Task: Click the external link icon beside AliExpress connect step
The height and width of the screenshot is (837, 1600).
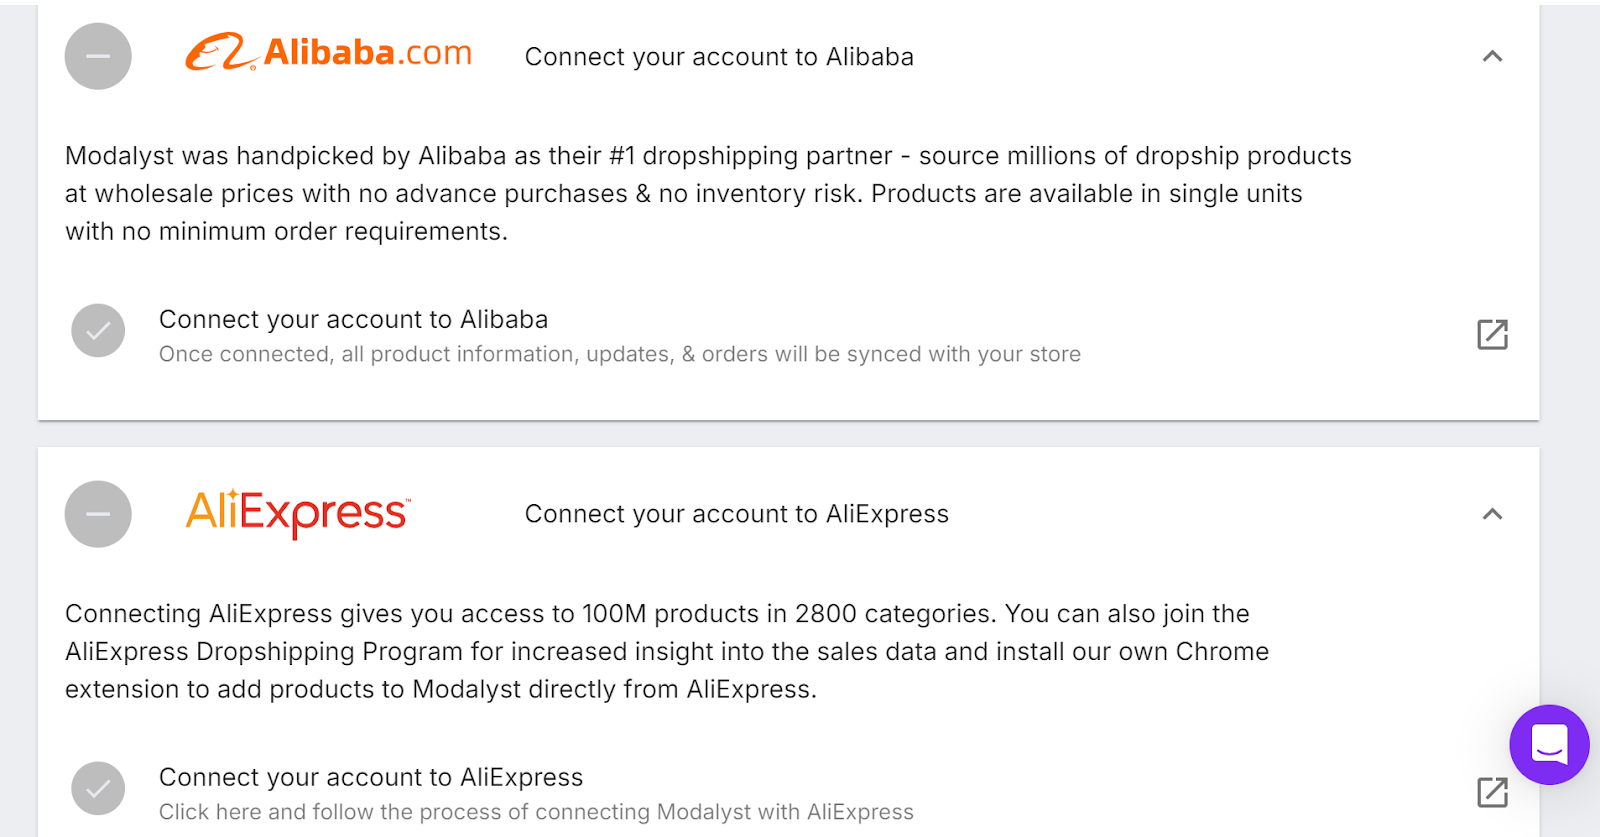Action: coord(1491,792)
